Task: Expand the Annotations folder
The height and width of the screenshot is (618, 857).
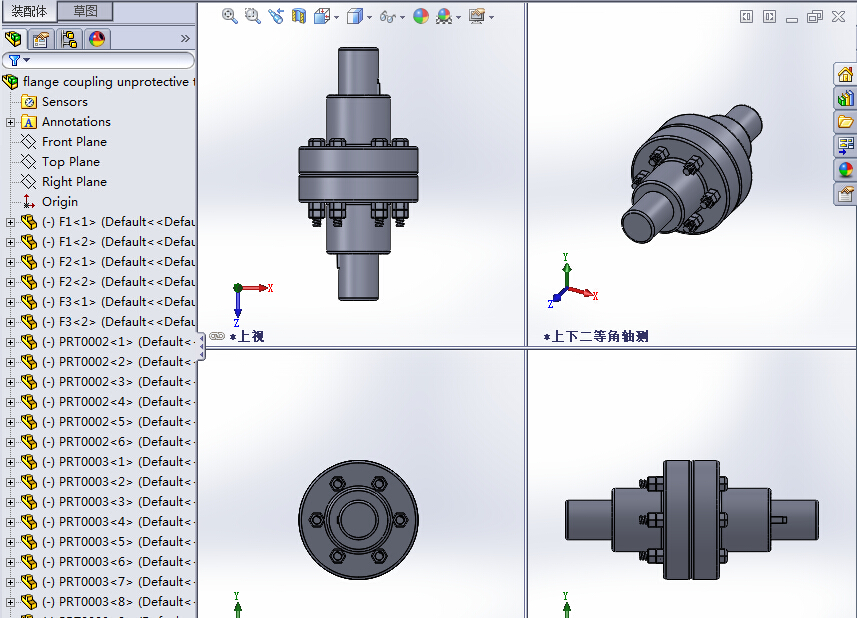Action: point(10,122)
